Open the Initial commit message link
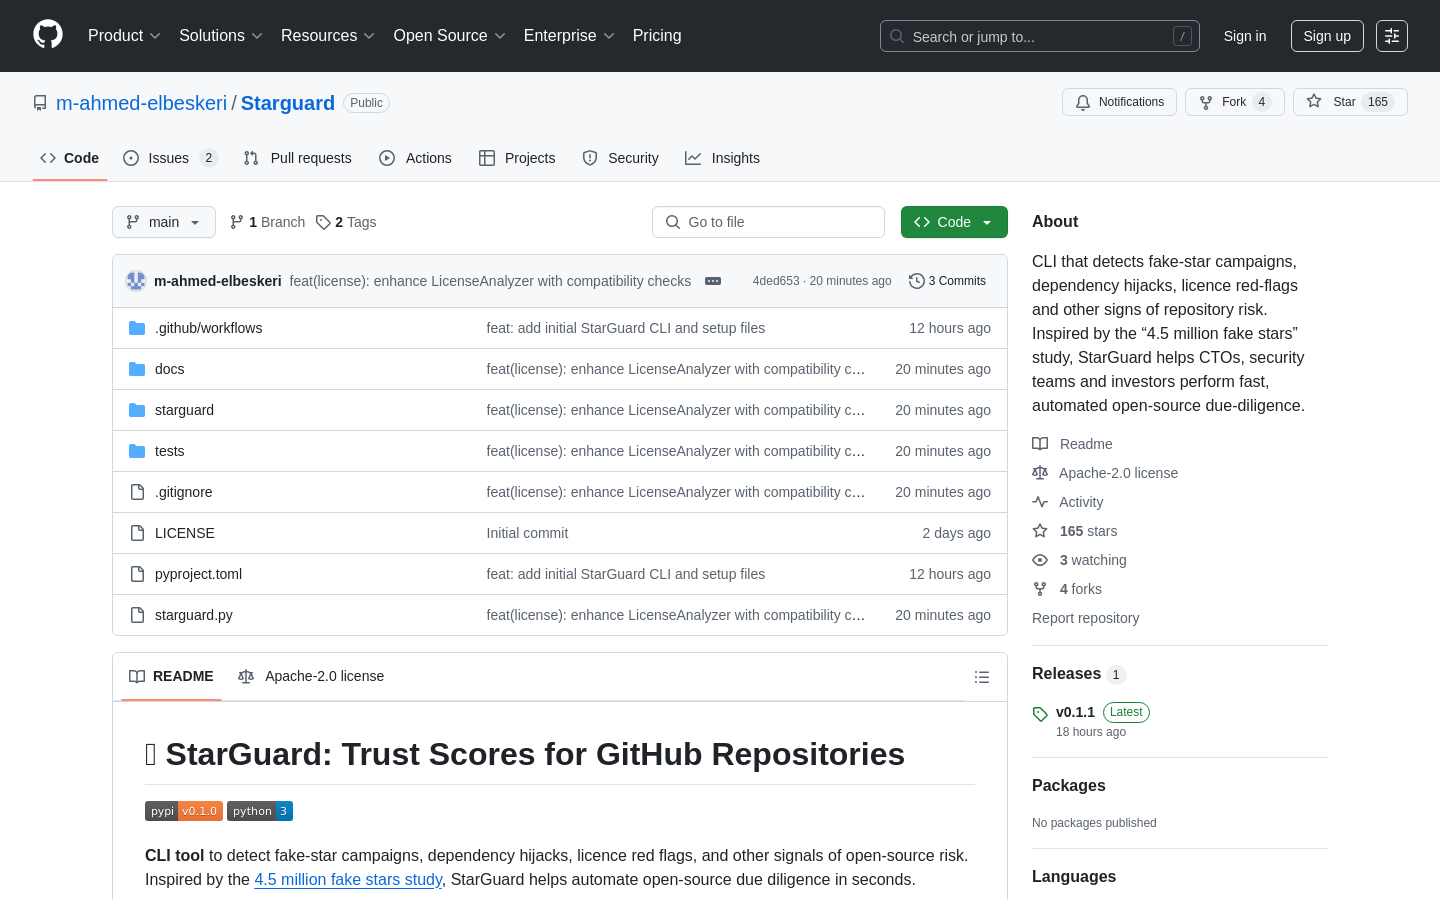The height and width of the screenshot is (900, 1440). click(x=527, y=533)
